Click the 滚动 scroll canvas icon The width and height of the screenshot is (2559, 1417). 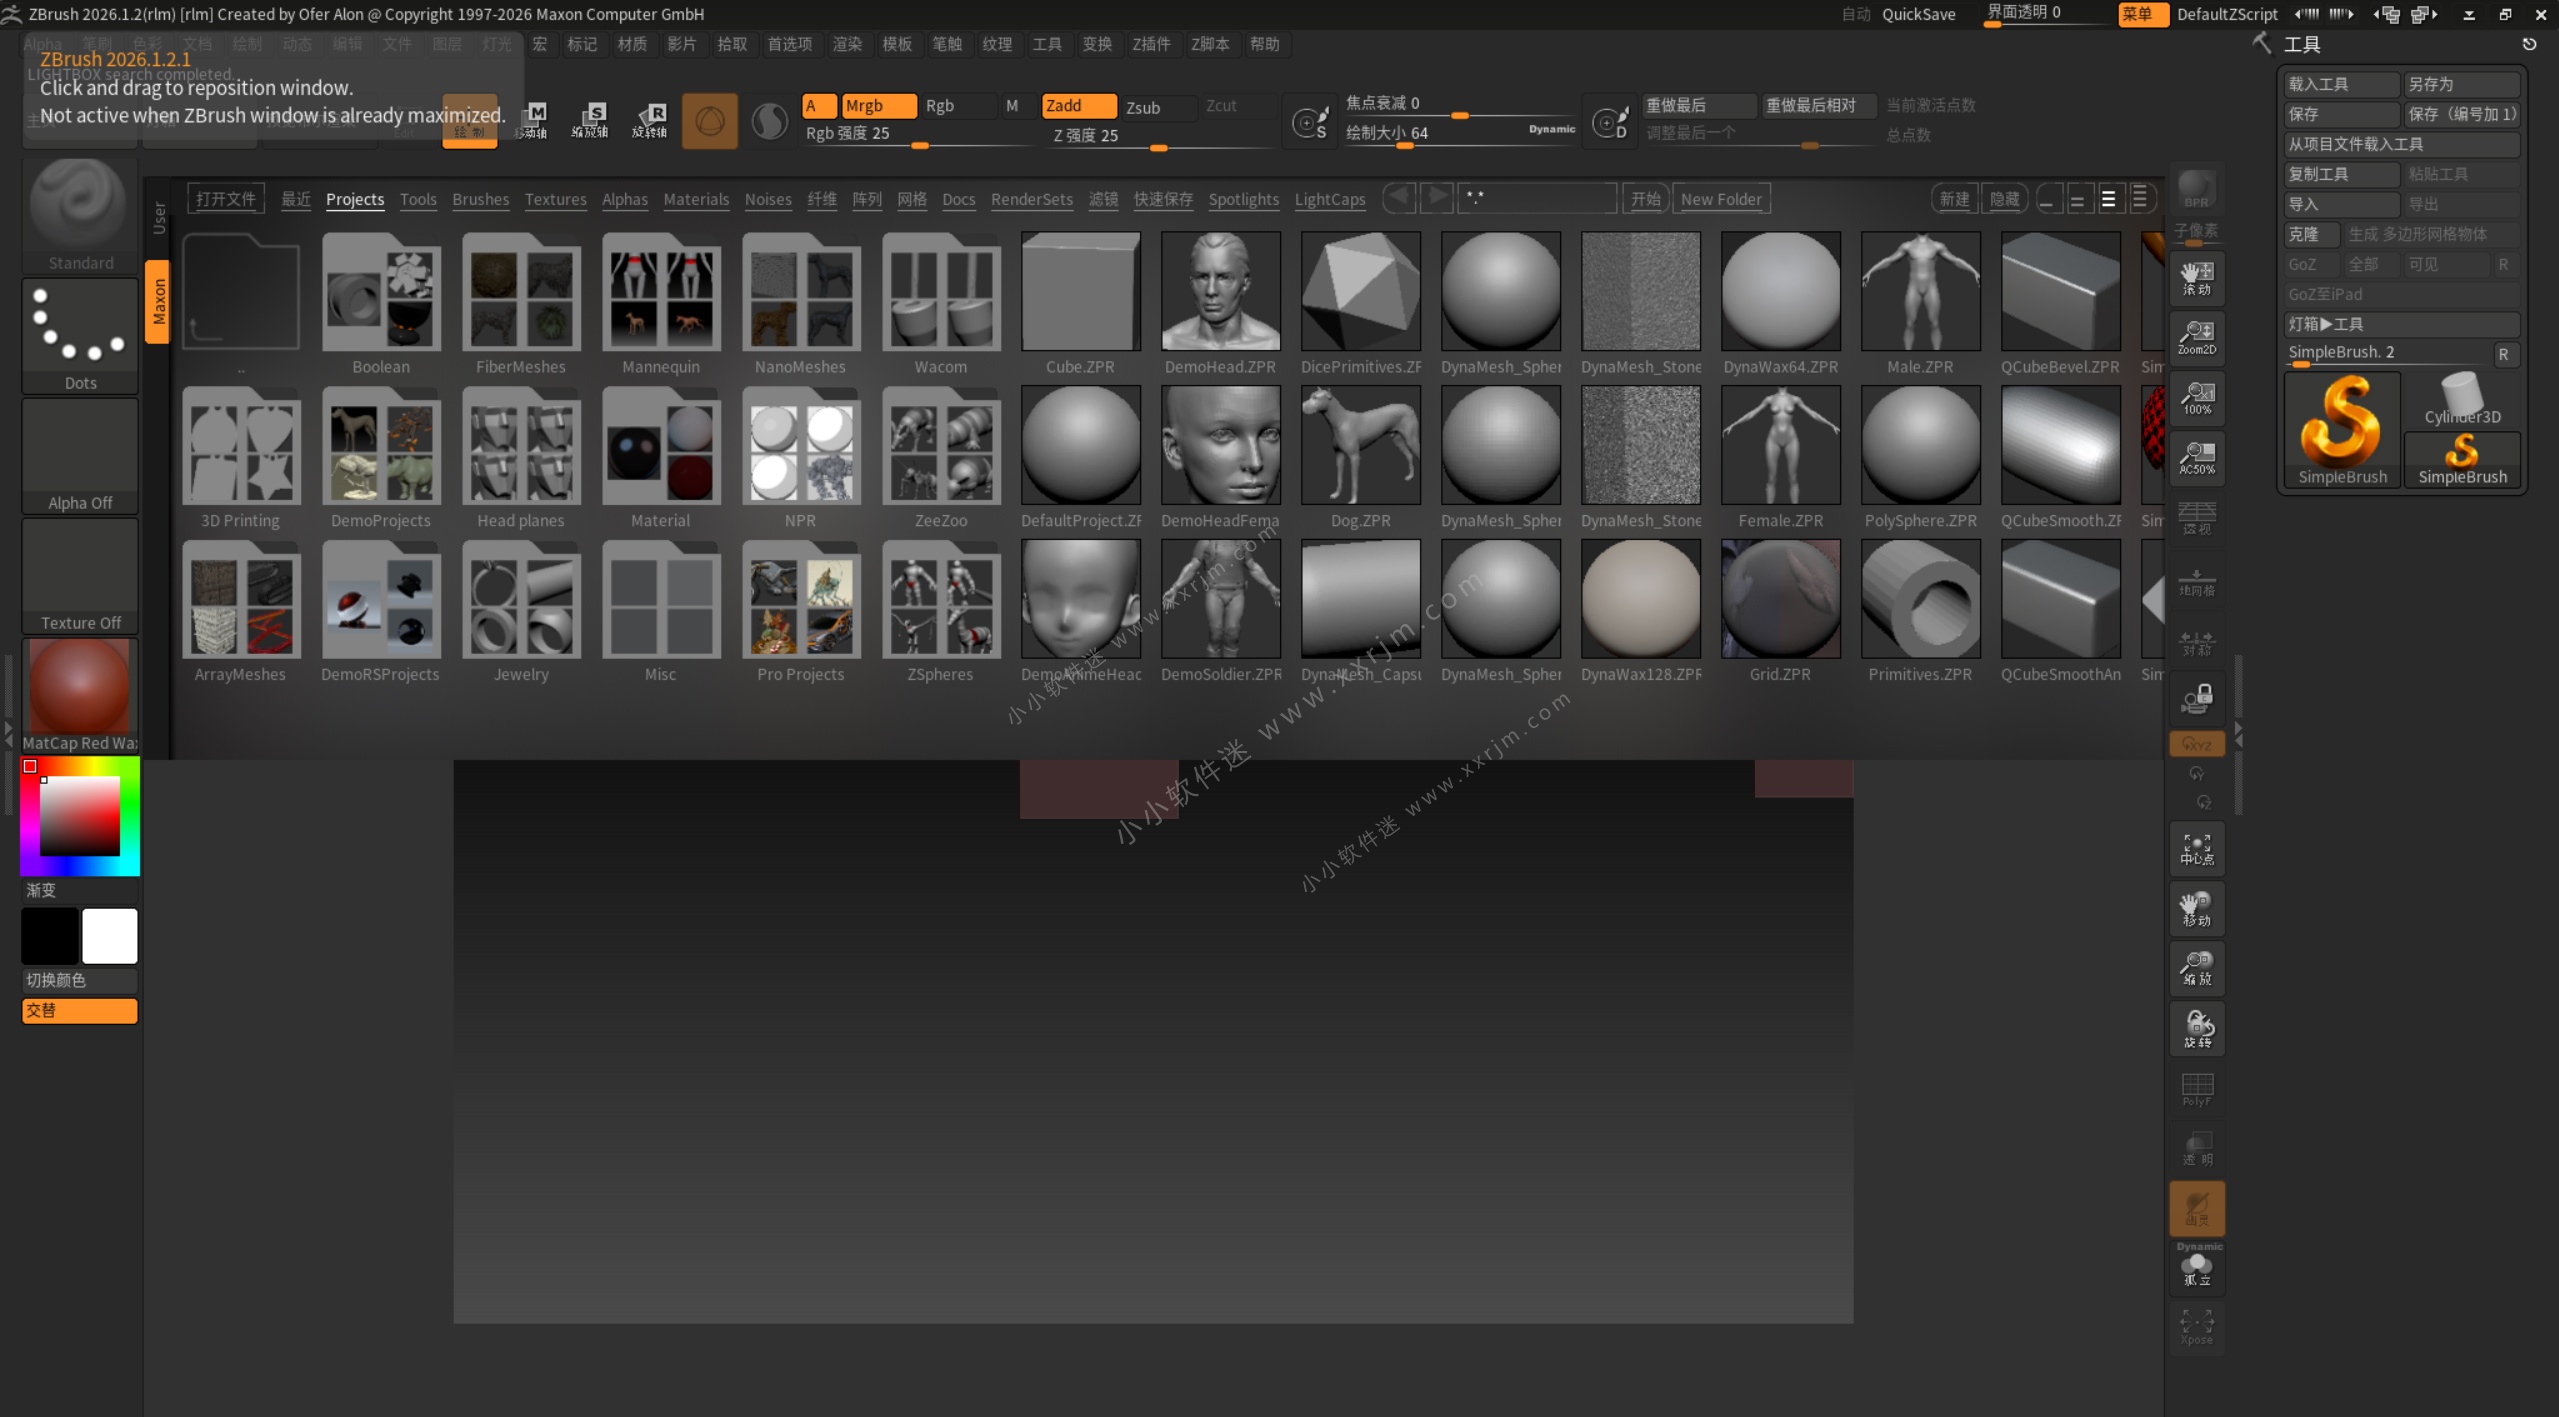pyautogui.click(x=2196, y=277)
